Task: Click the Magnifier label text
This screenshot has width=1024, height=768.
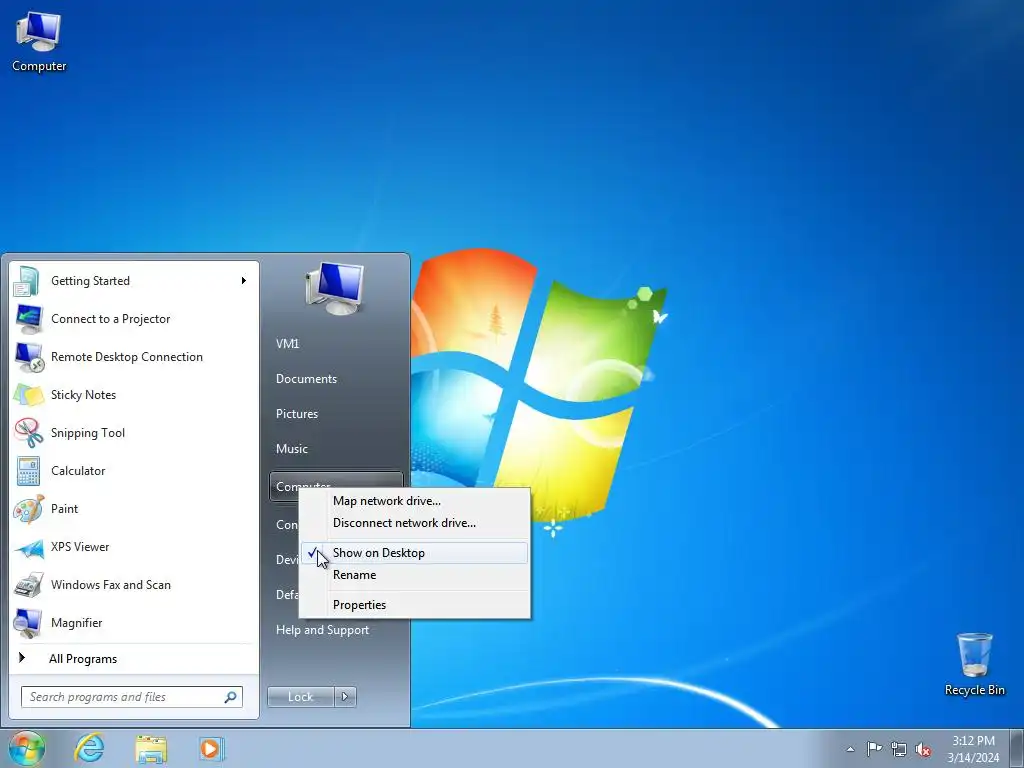Action: [77, 623]
